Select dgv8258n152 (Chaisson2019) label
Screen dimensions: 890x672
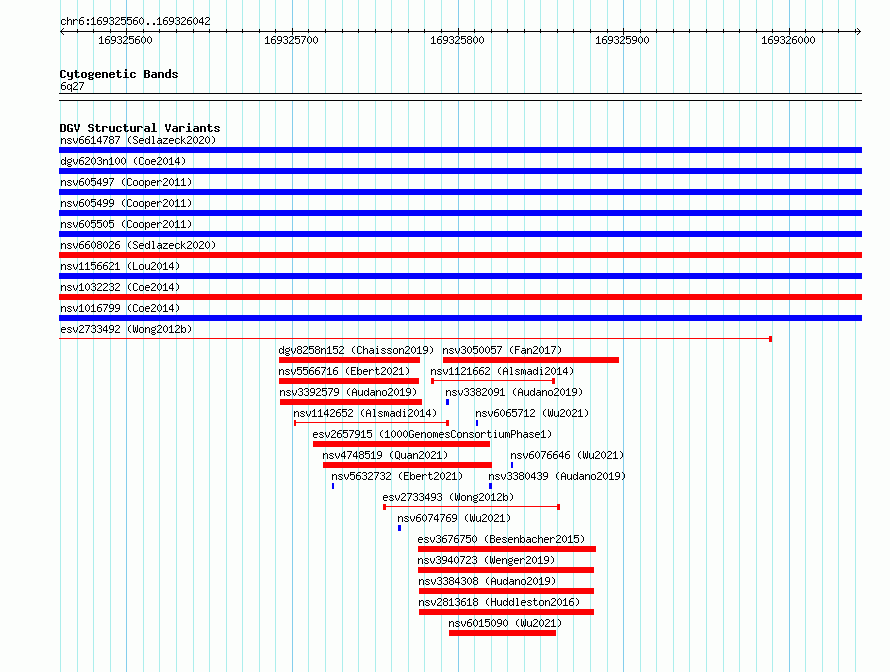coord(356,350)
